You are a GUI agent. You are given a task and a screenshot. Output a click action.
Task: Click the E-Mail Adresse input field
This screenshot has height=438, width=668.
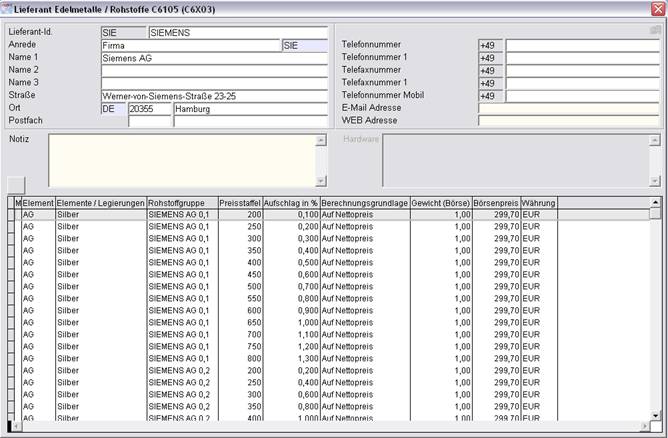[568, 108]
